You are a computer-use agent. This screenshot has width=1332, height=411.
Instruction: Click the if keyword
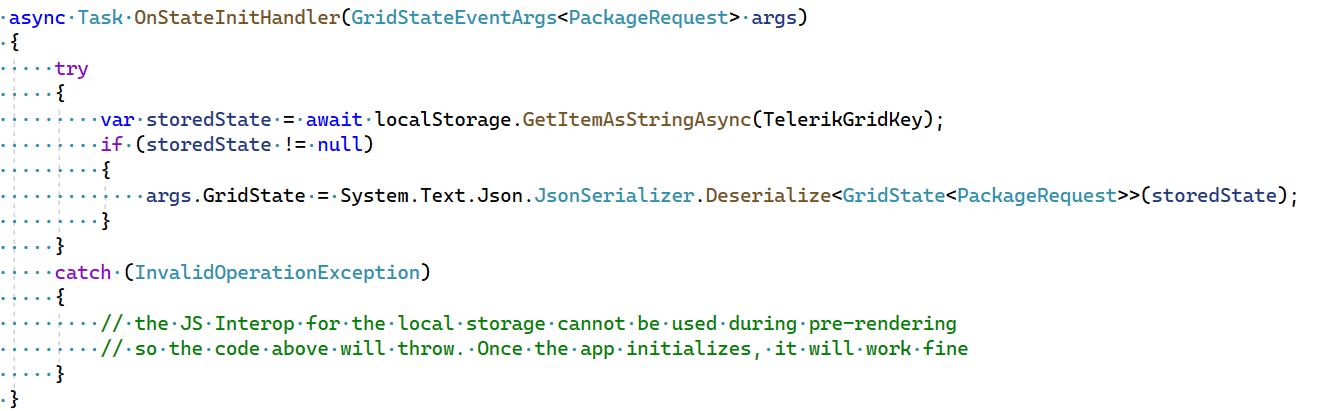(111, 145)
